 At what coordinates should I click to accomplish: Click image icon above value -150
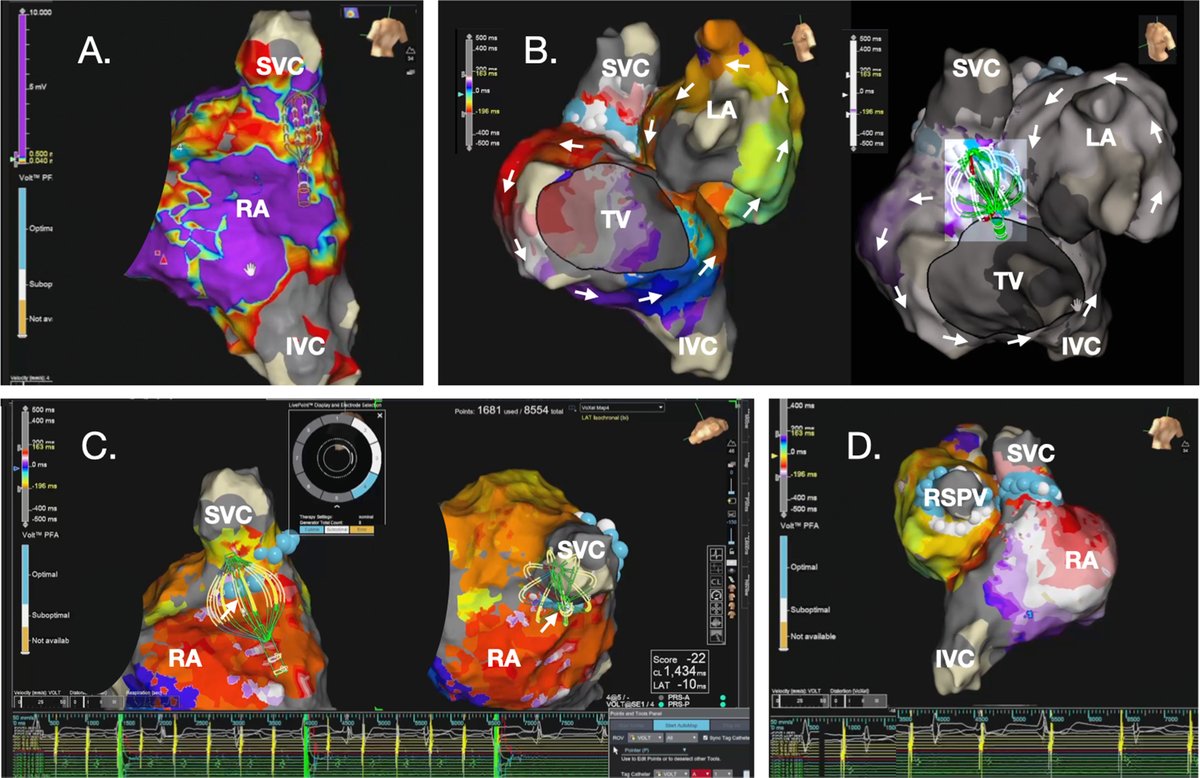pyautogui.click(x=732, y=514)
